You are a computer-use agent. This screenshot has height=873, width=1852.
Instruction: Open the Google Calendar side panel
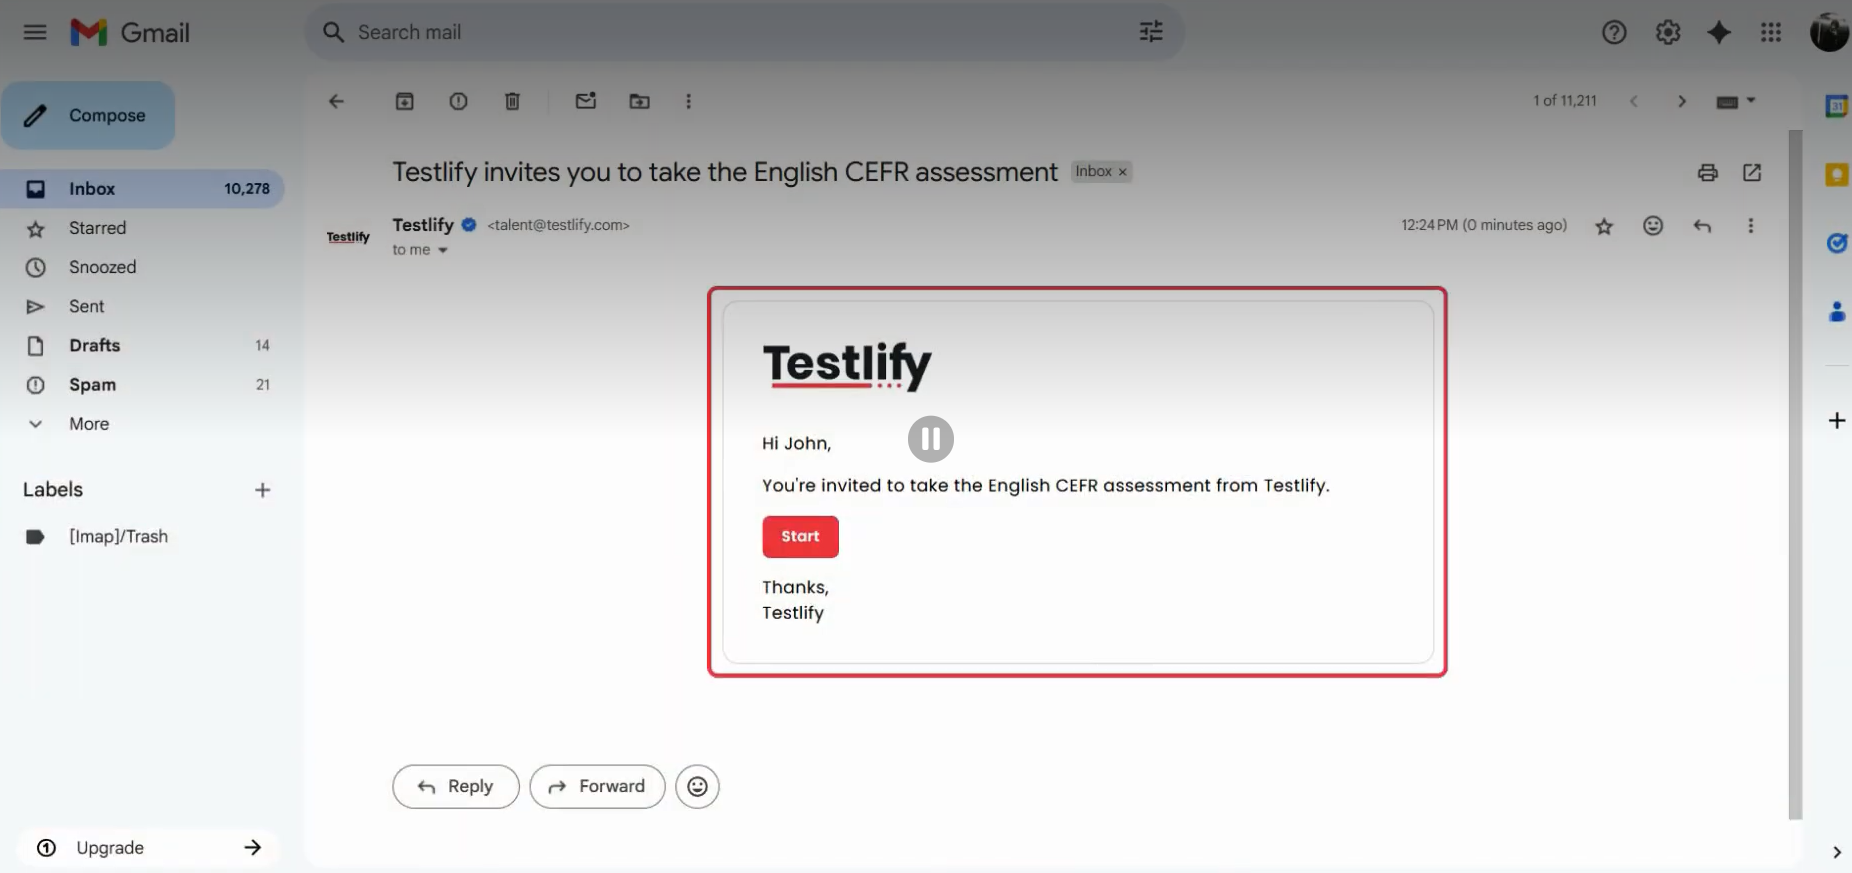tap(1836, 106)
